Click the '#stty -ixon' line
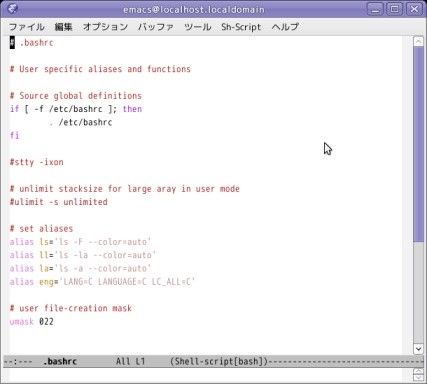 (x=36, y=162)
